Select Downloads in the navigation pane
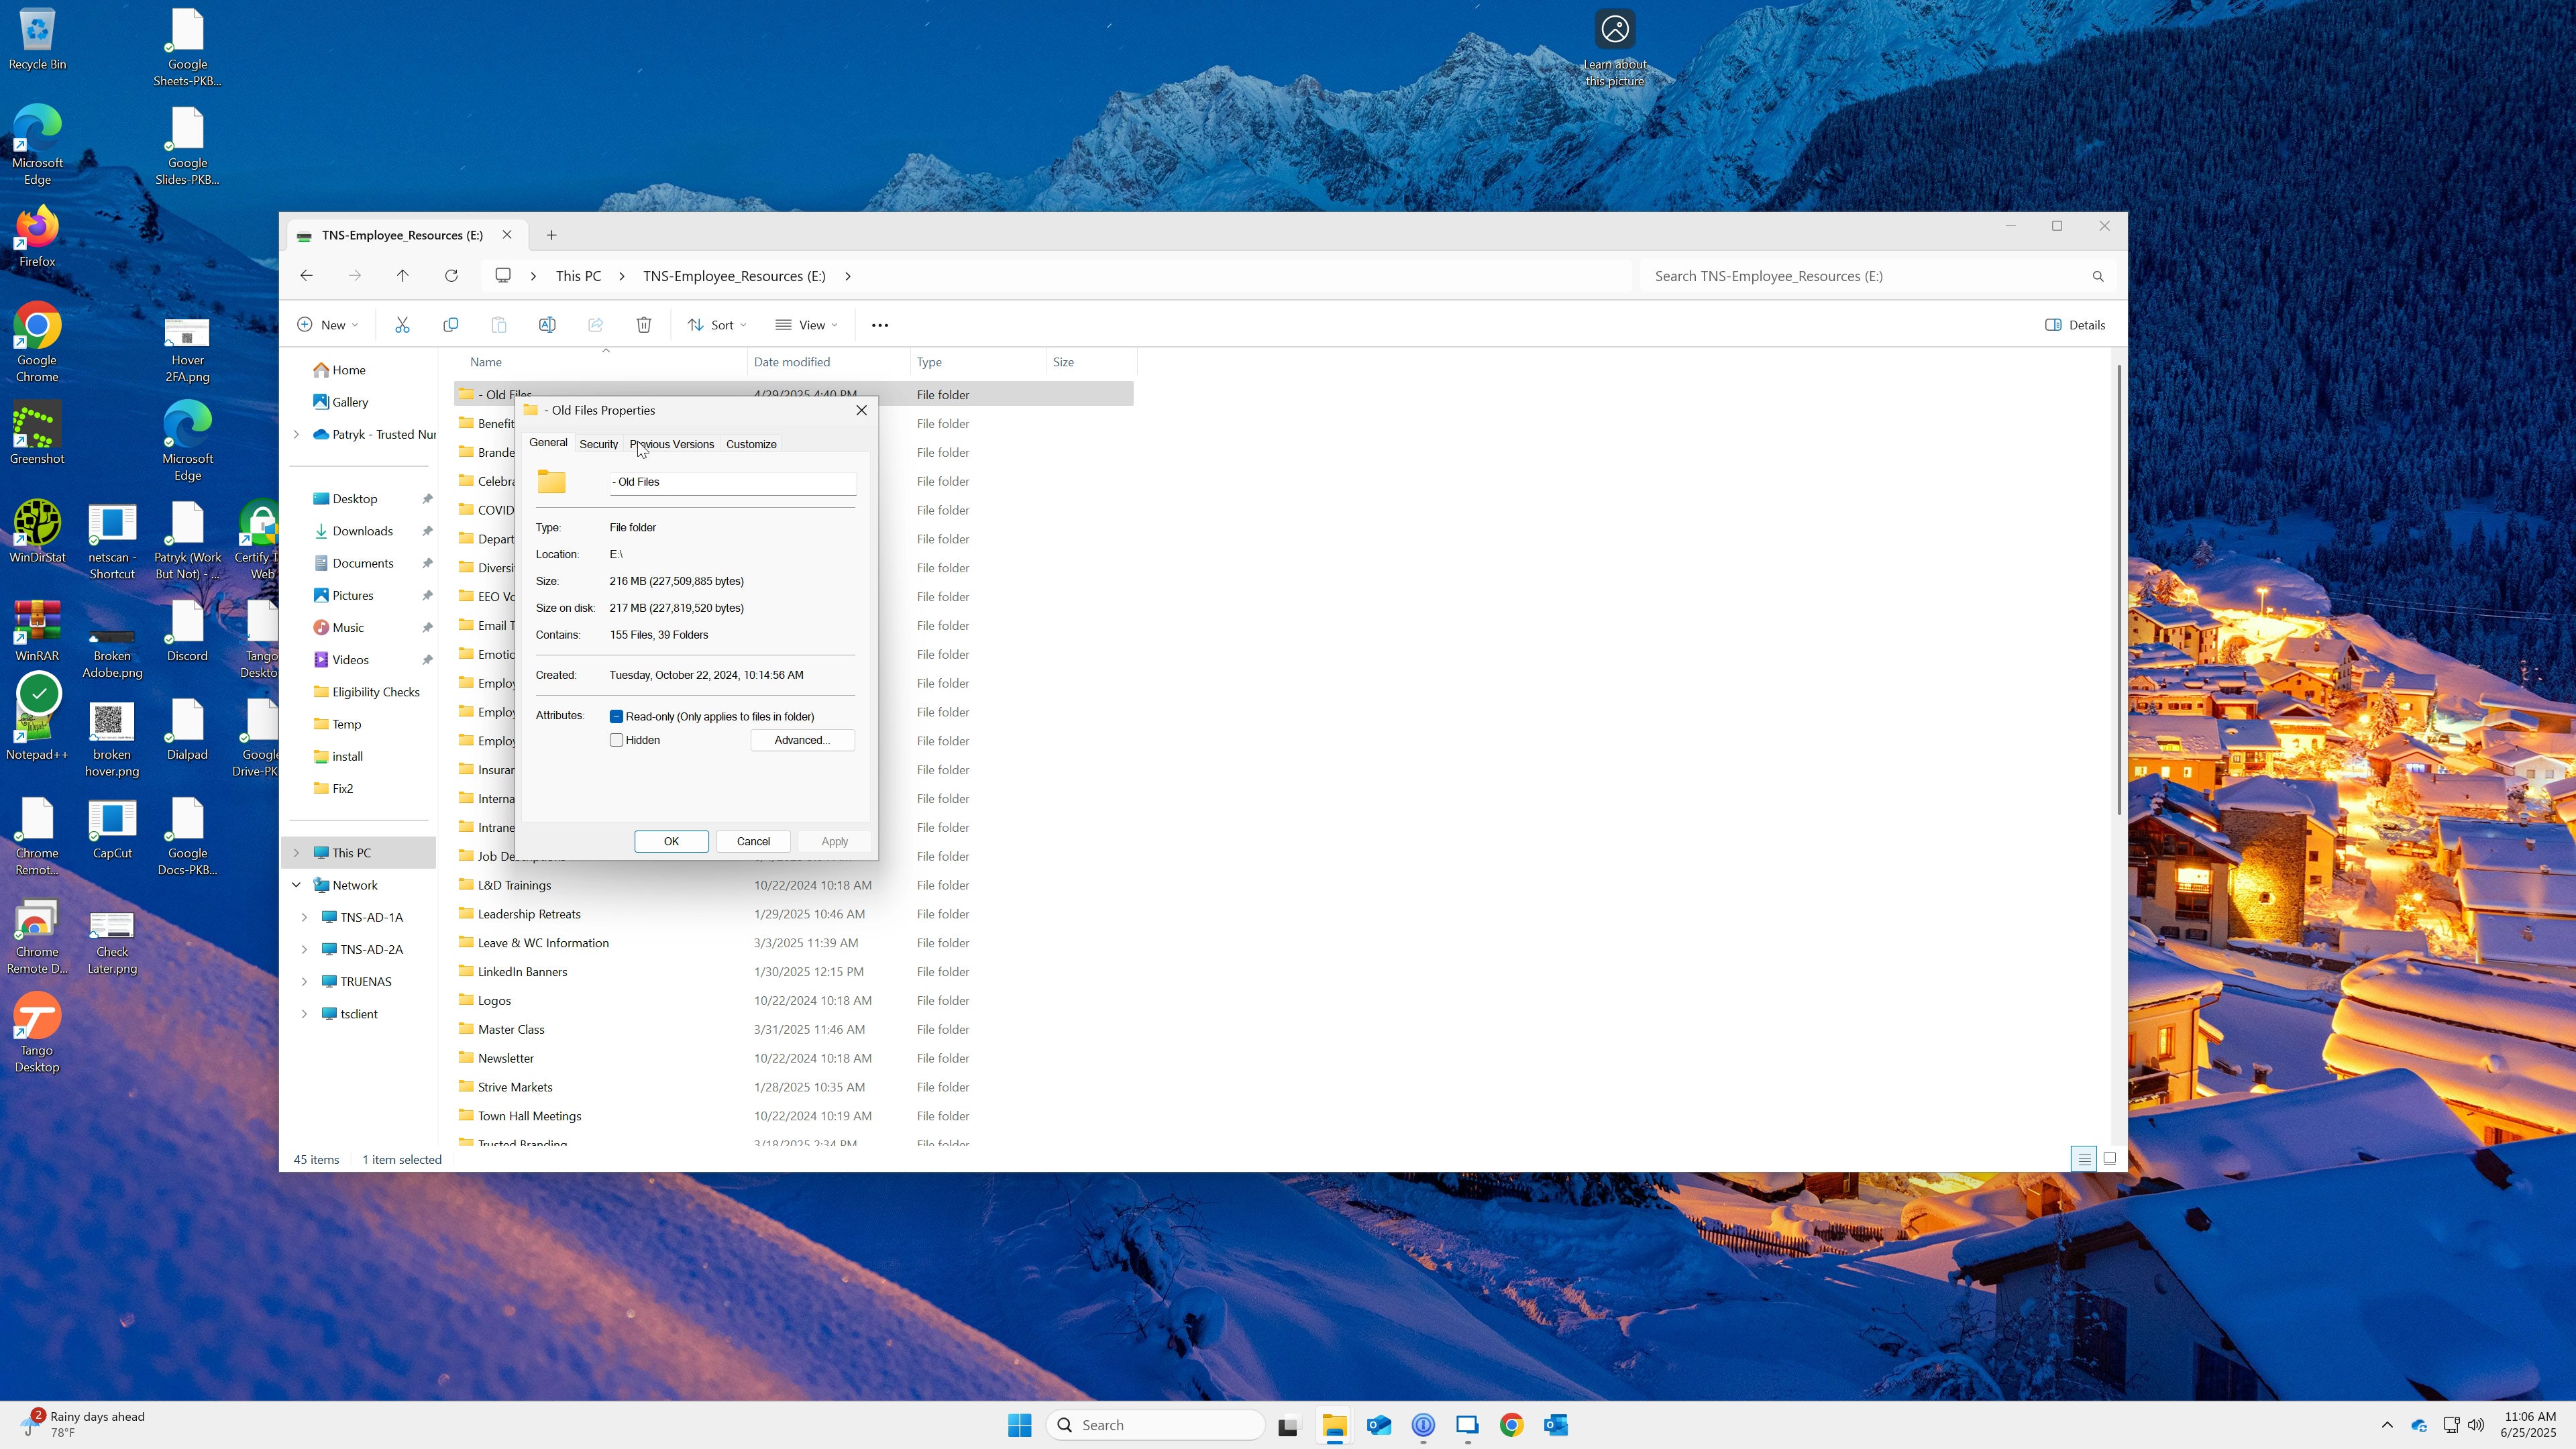 pos(362,531)
